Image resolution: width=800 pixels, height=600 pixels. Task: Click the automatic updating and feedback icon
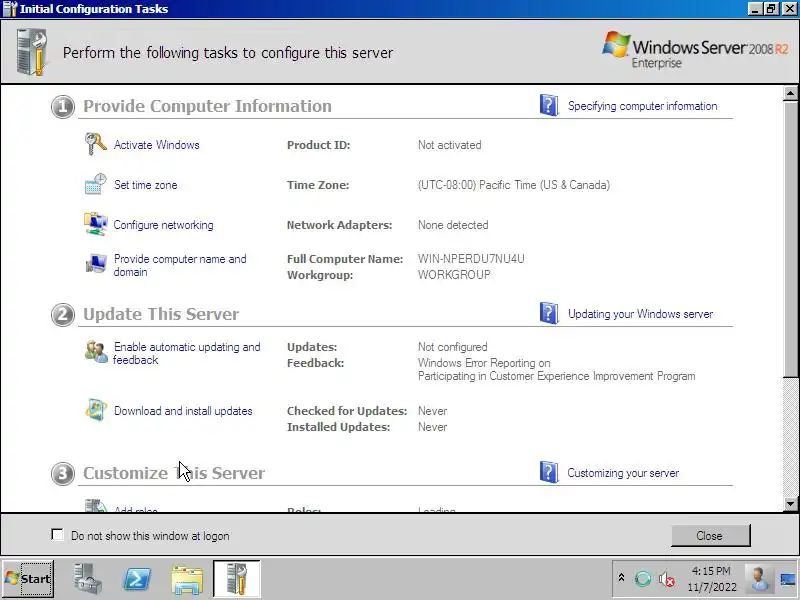click(x=96, y=352)
